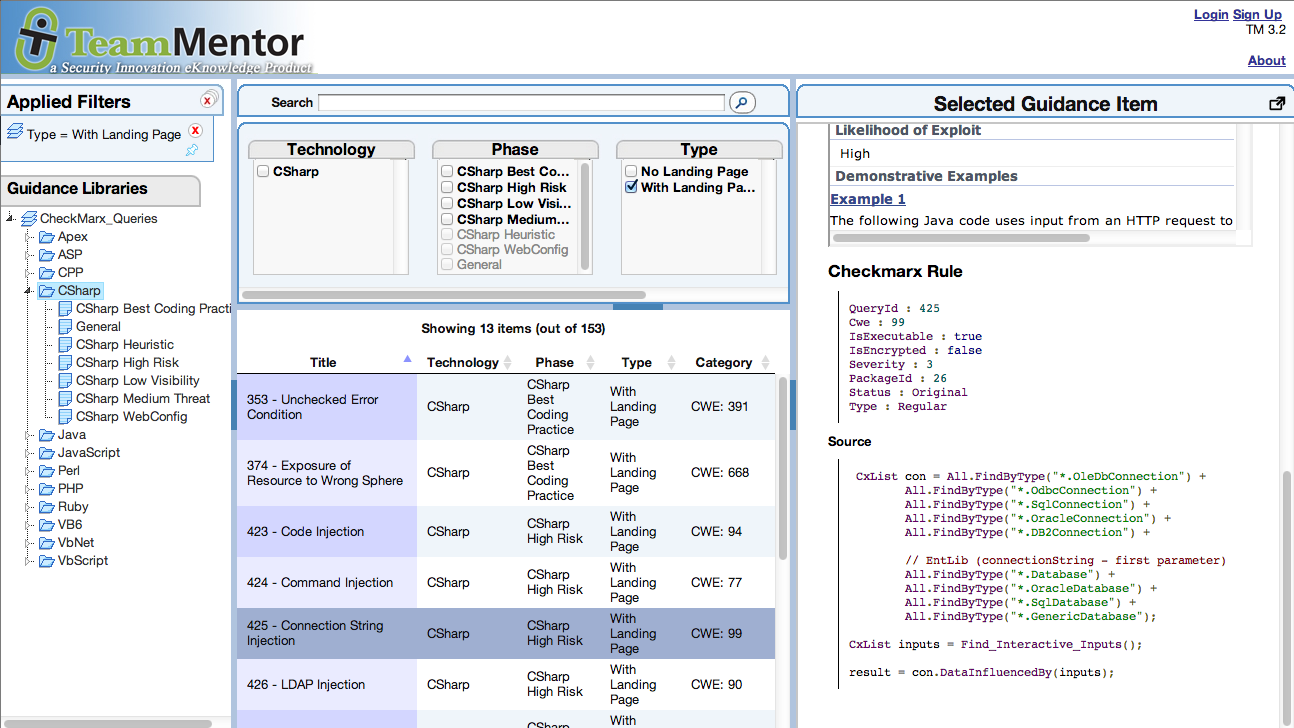Open the Example 1 link
Viewport: 1294px width, 728px height.
point(868,199)
